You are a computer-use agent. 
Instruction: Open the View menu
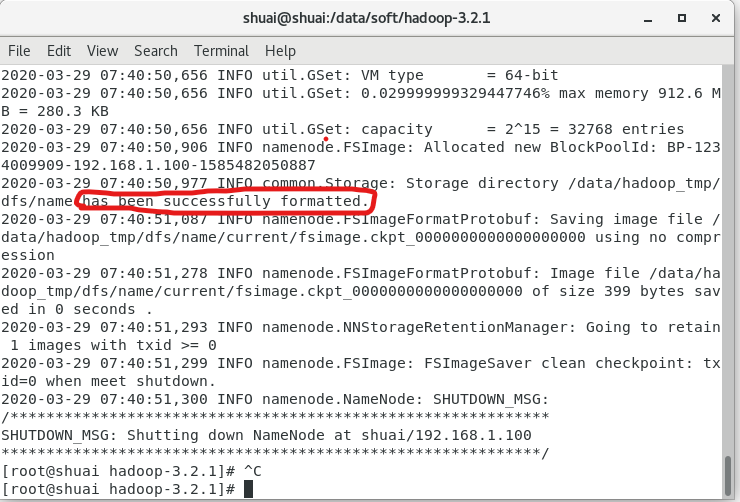(x=102, y=50)
